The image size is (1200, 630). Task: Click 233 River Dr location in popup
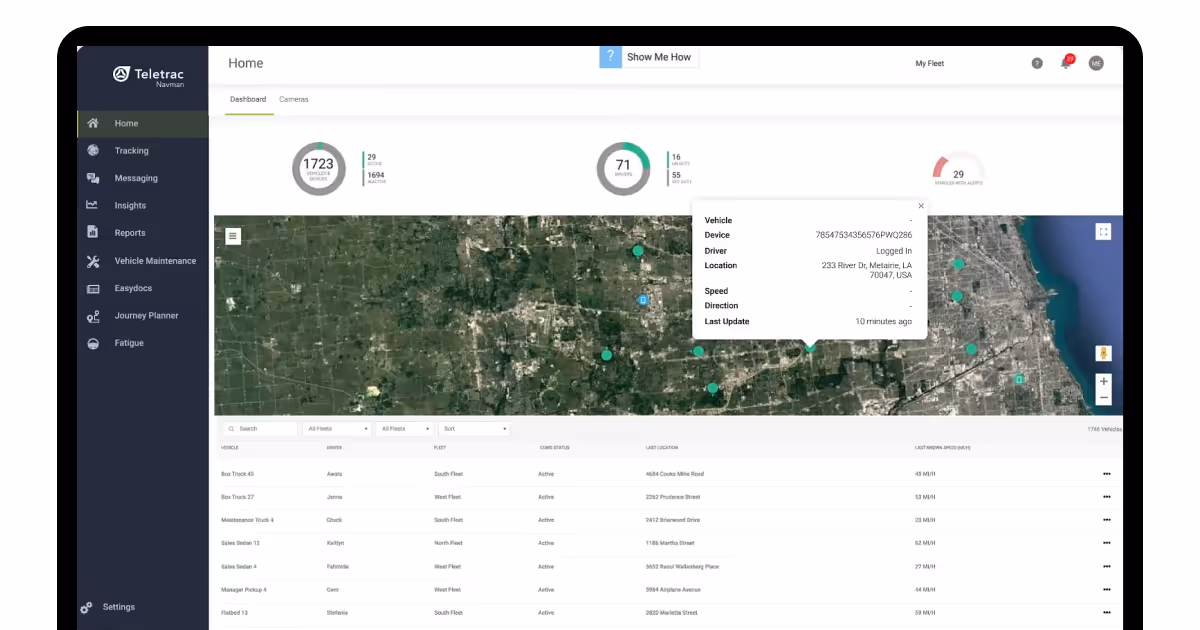(x=867, y=270)
